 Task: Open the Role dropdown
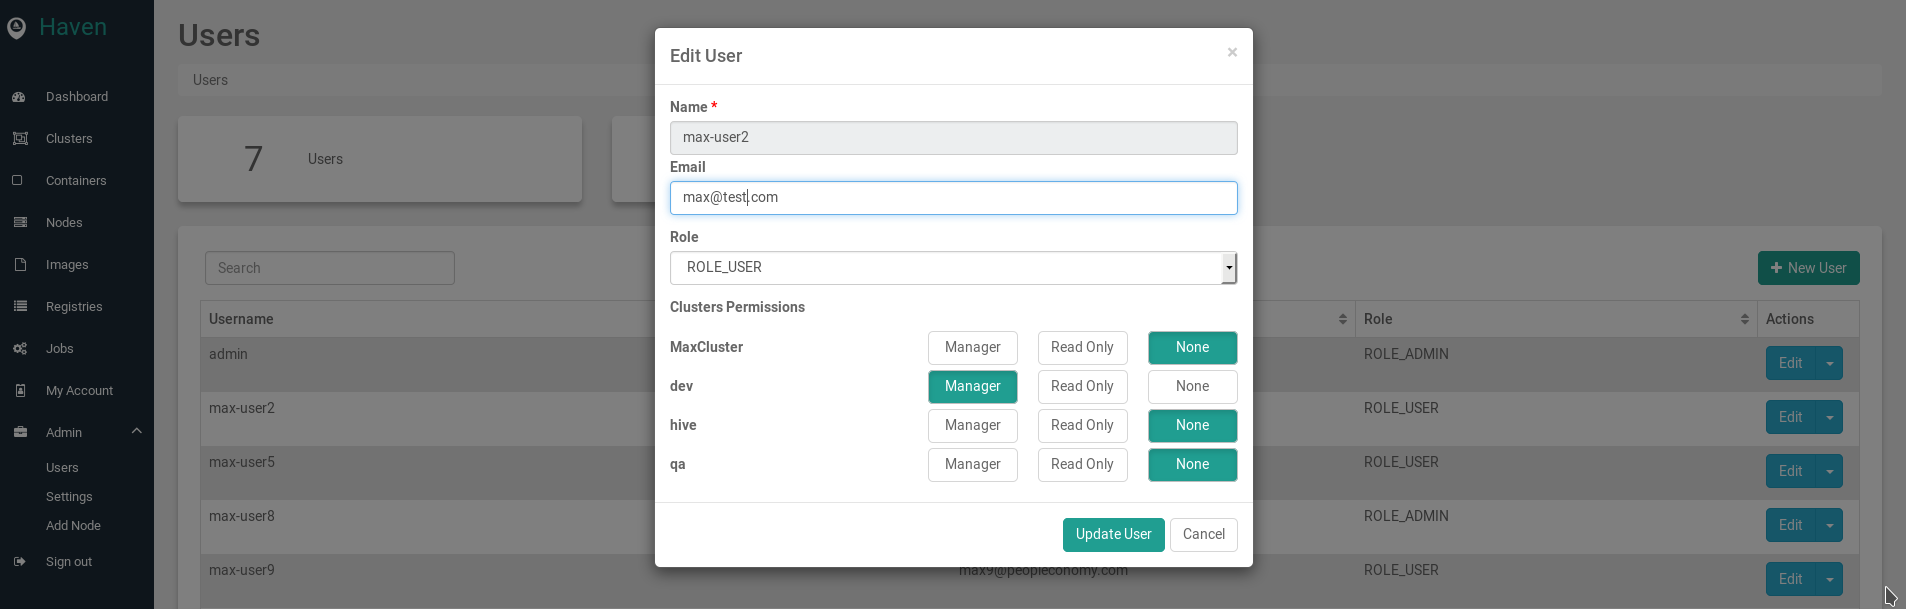coord(952,268)
